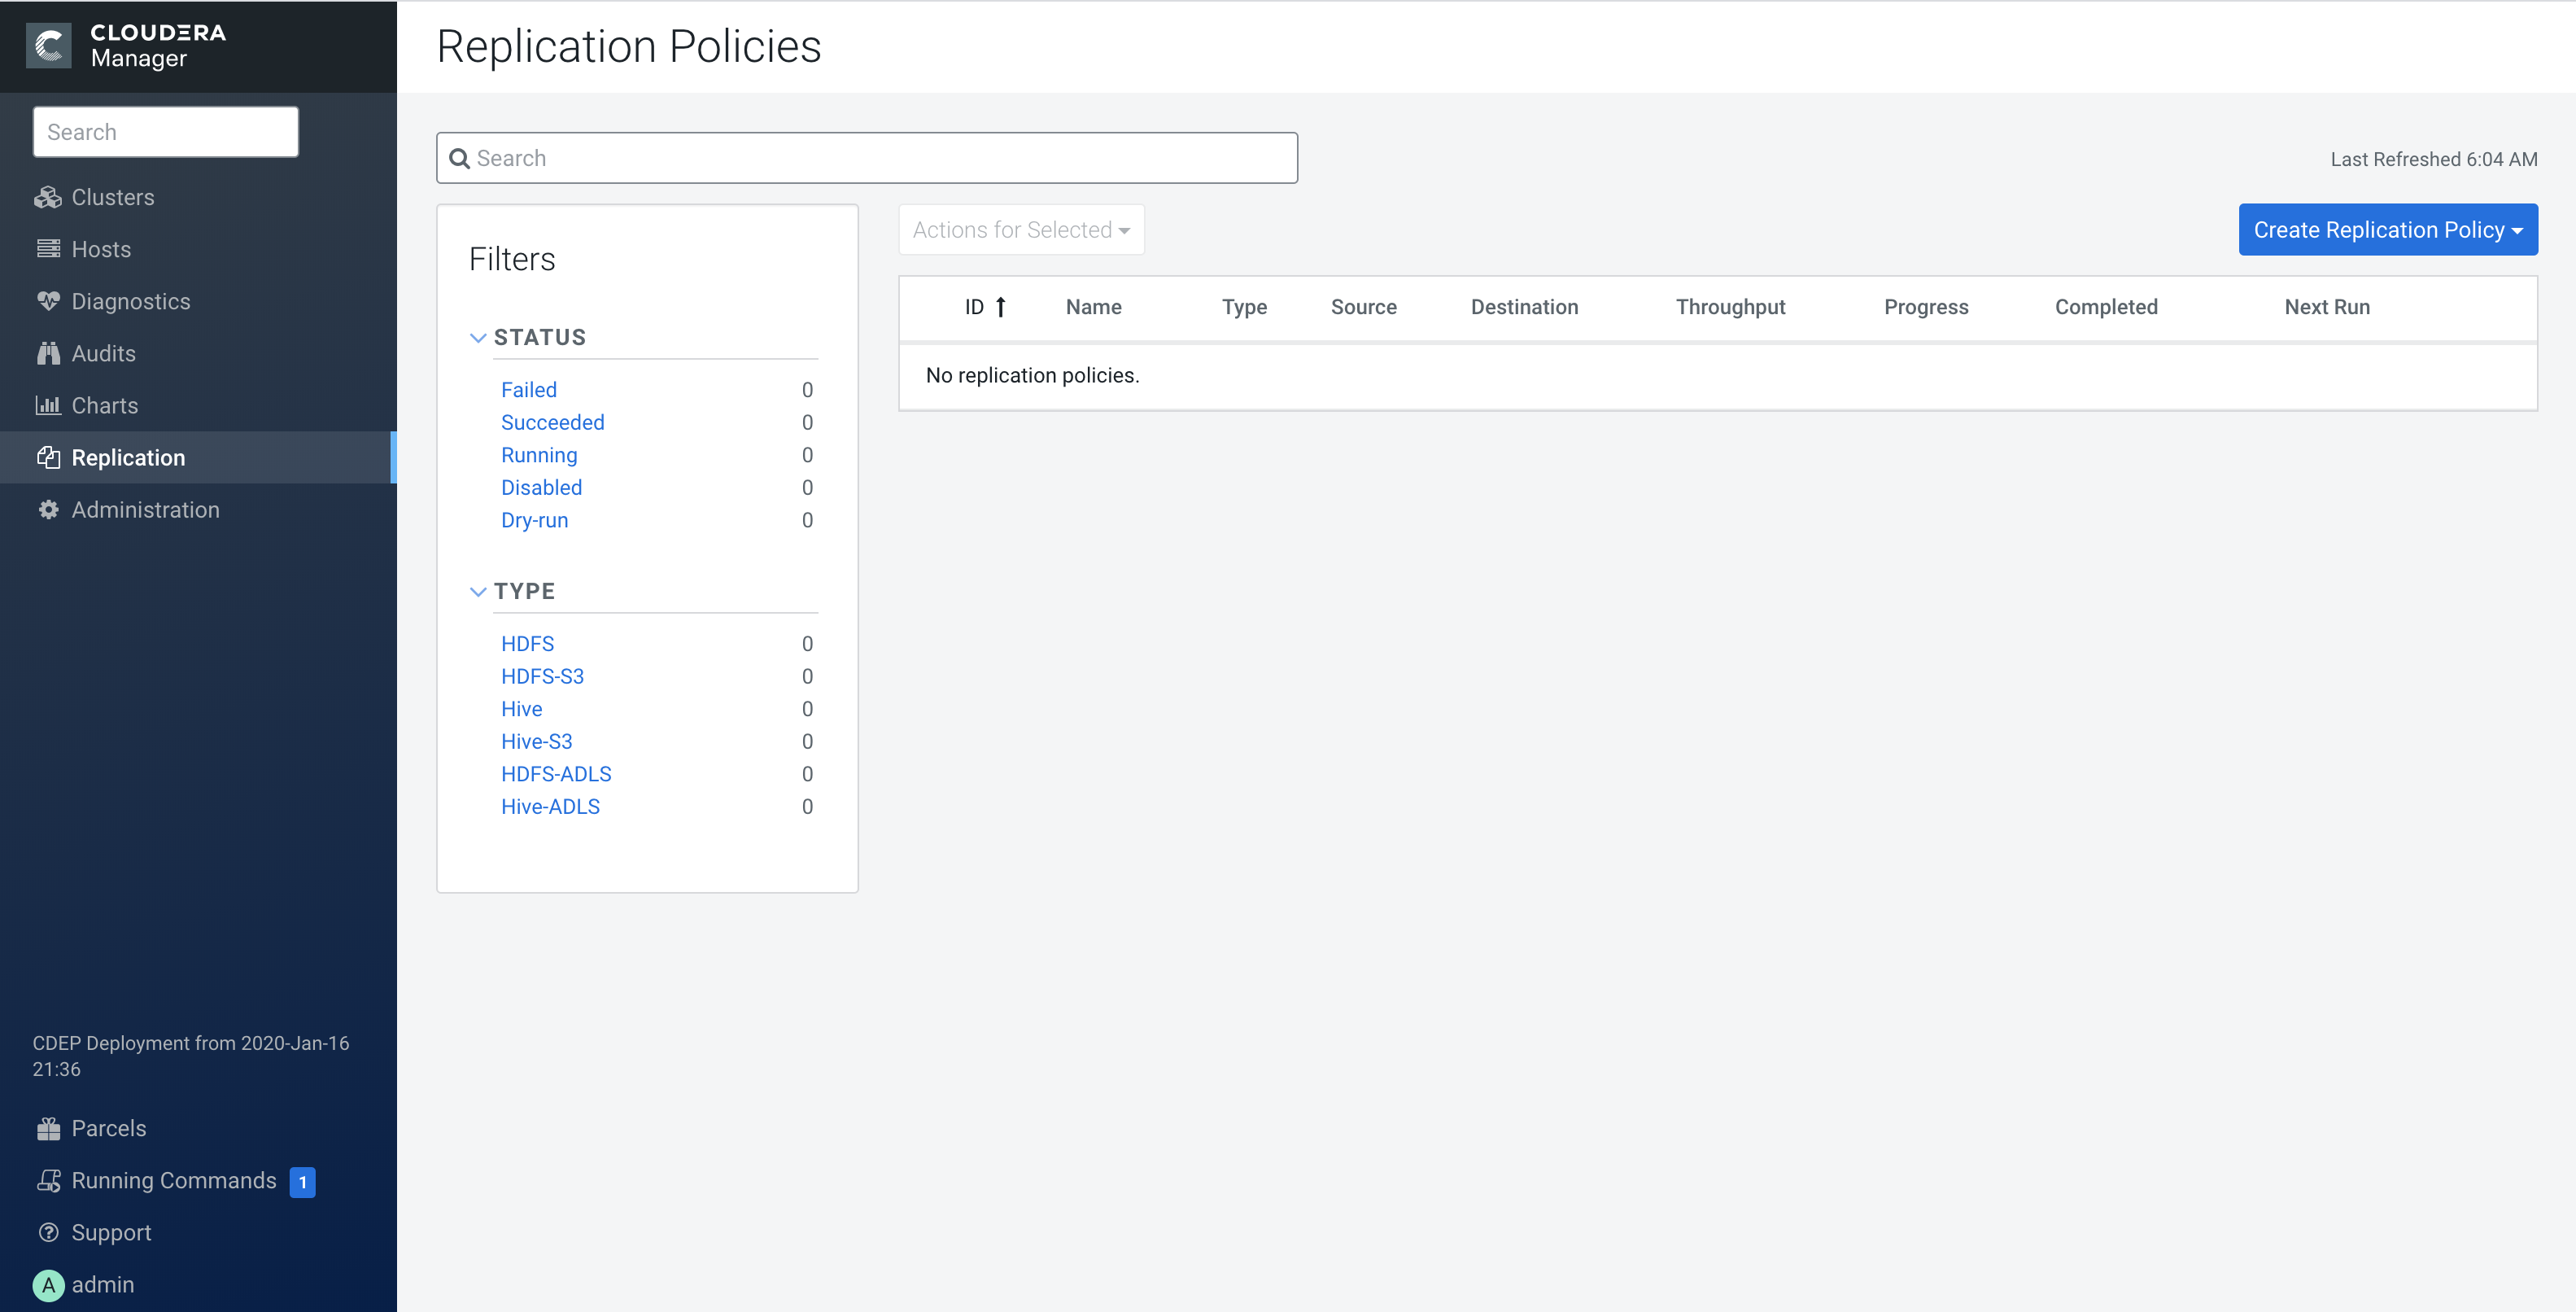
Task: Click the Audits binoculars icon
Action: 47,353
